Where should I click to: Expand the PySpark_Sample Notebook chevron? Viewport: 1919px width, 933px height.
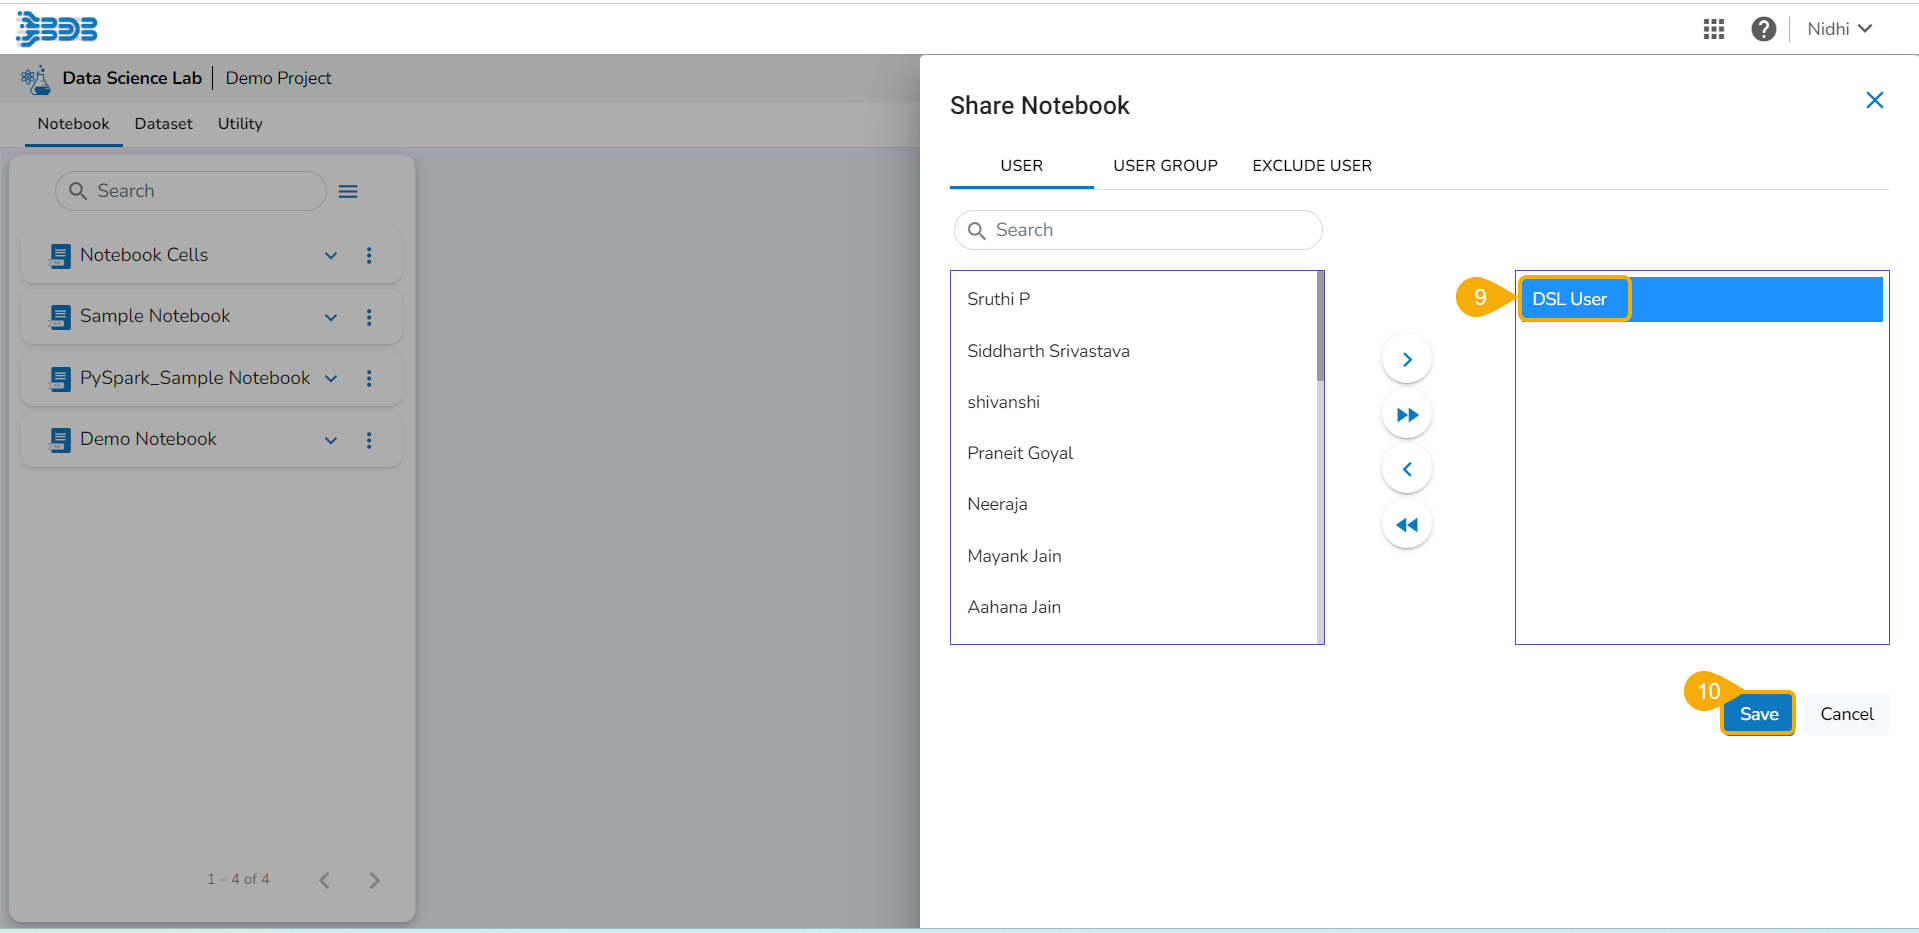pos(331,379)
